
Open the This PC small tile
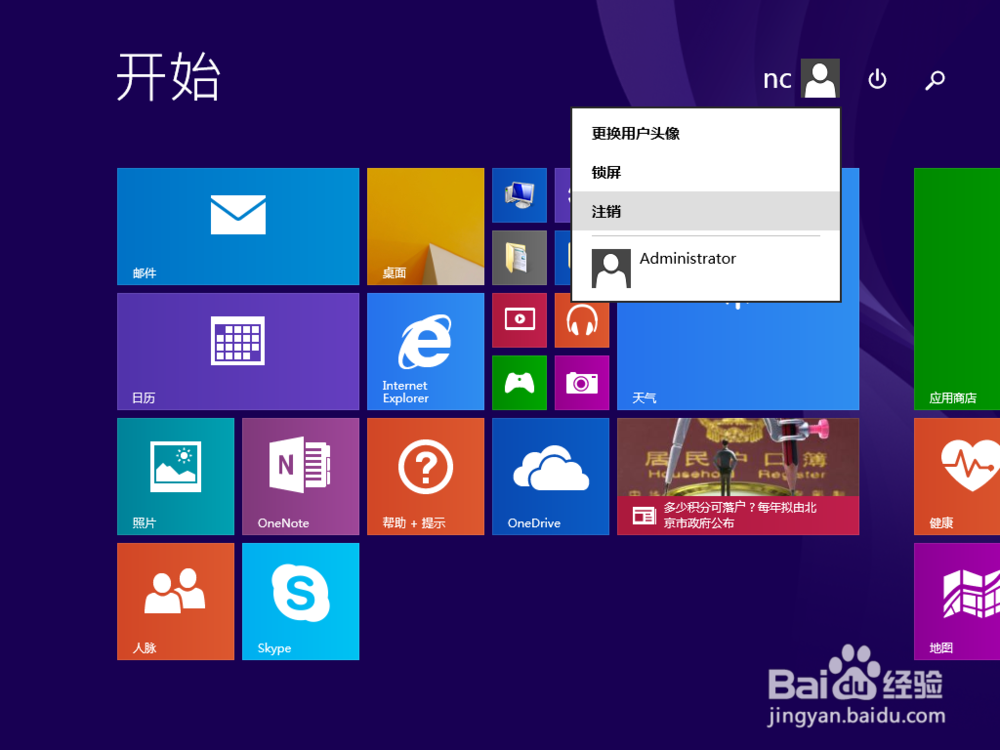[x=519, y=195]
